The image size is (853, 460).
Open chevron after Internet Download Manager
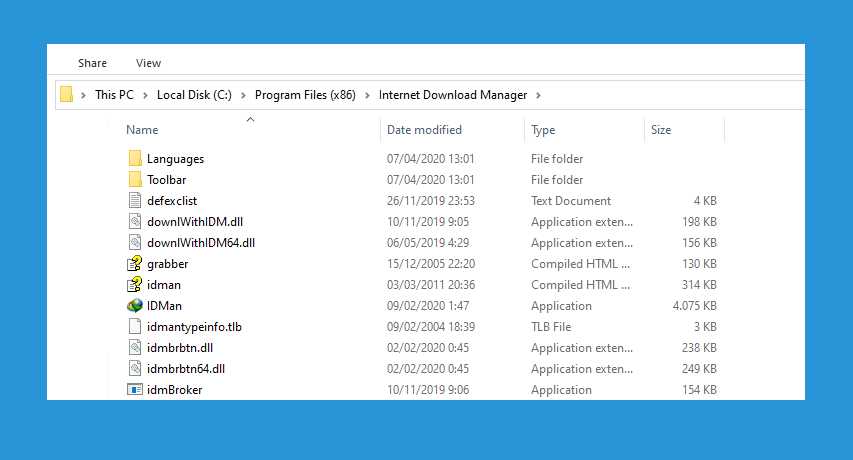click(x=538, y=95)
